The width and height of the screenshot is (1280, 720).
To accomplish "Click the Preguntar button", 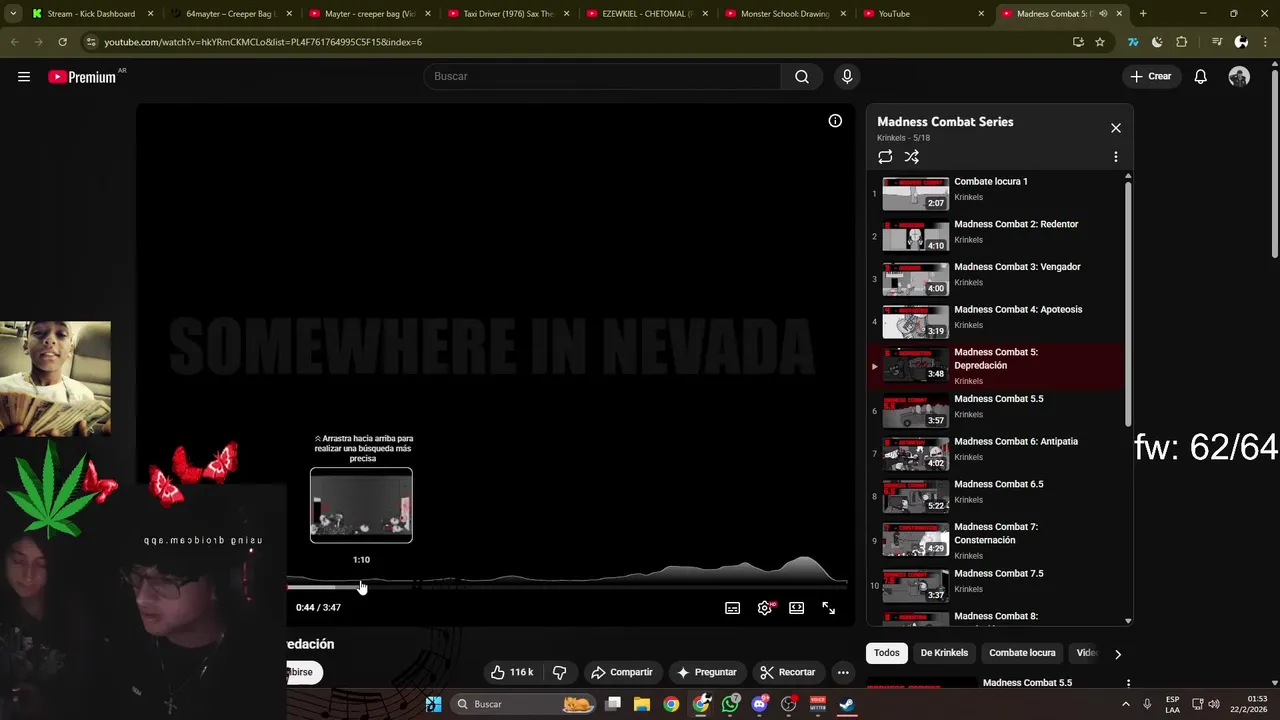I will coord(707,672).
